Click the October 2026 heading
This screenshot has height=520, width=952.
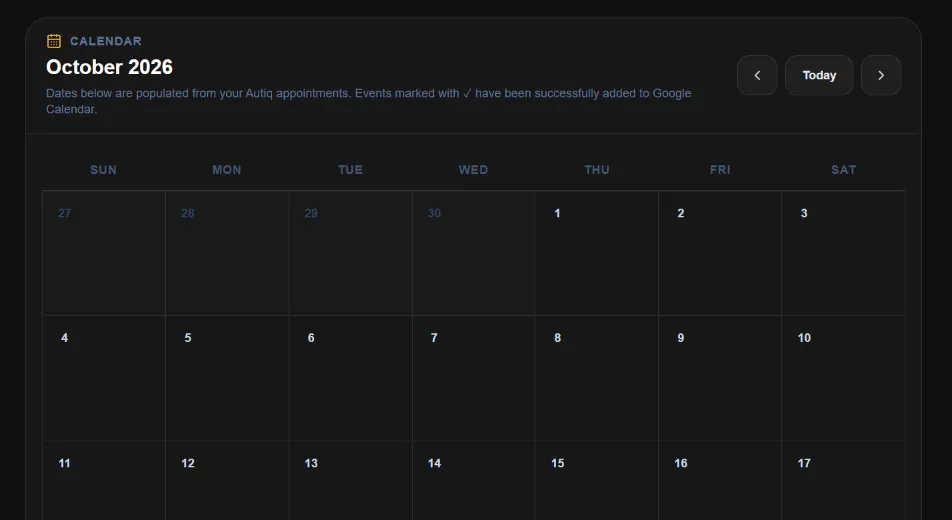click(109, 67)
